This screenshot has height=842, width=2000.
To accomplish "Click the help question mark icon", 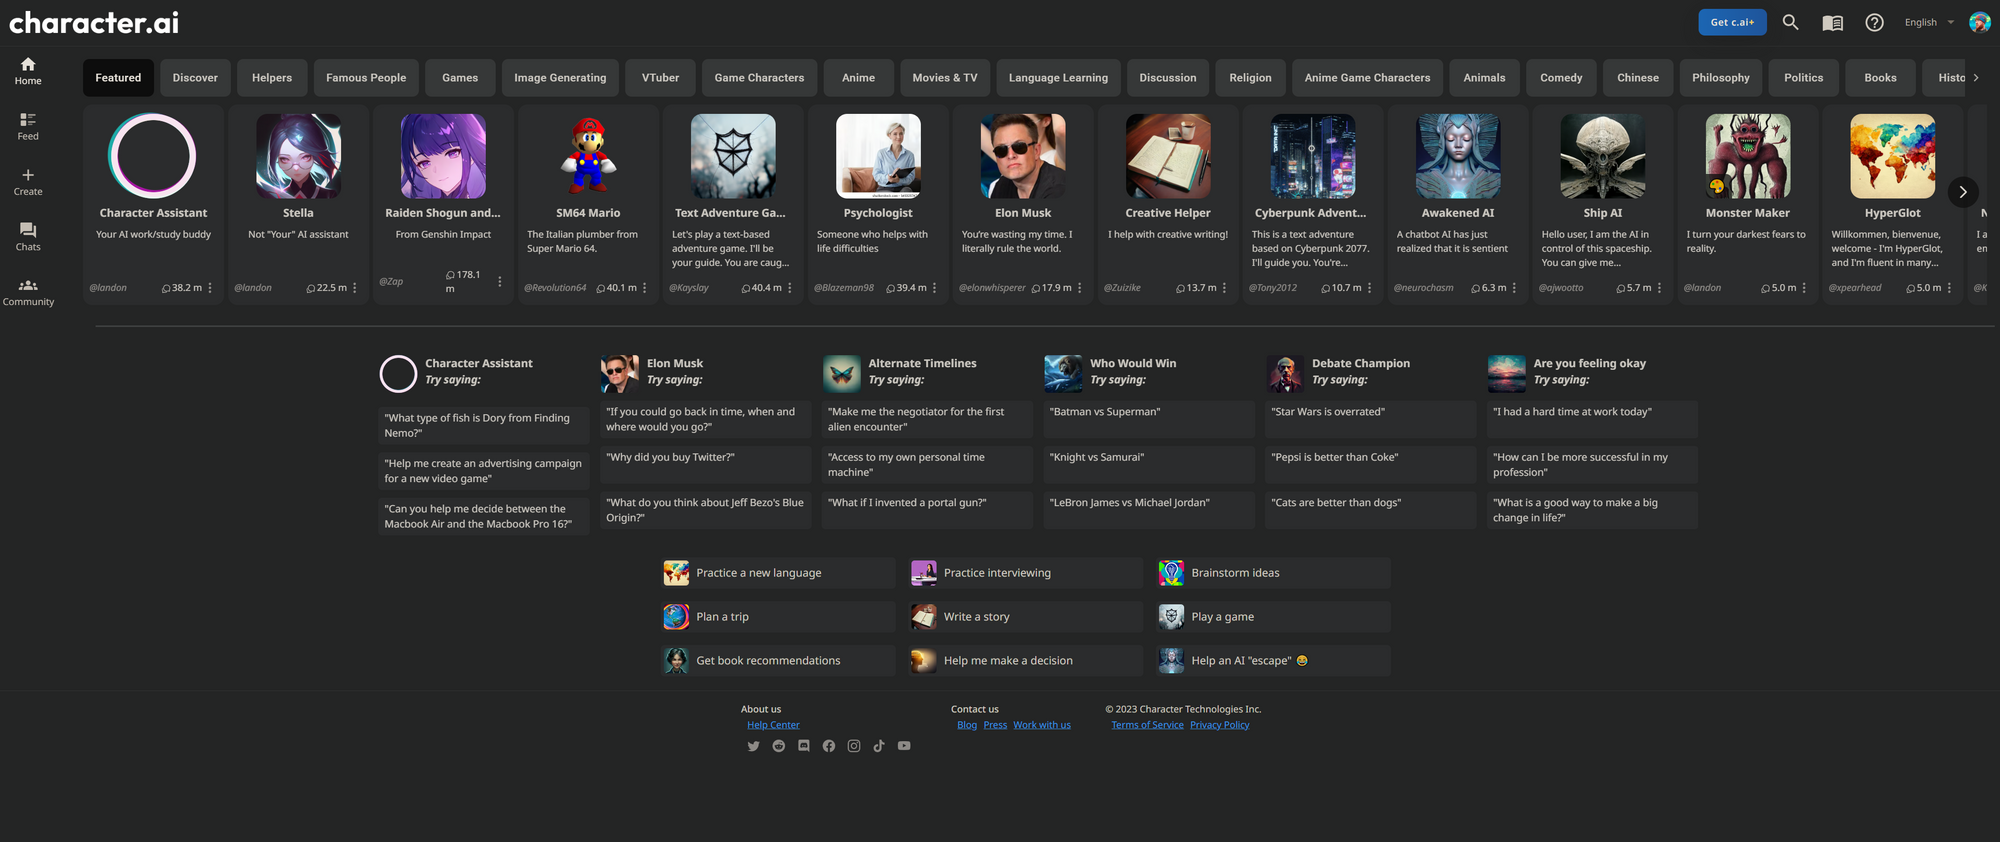I will (x=1874, y=22).
